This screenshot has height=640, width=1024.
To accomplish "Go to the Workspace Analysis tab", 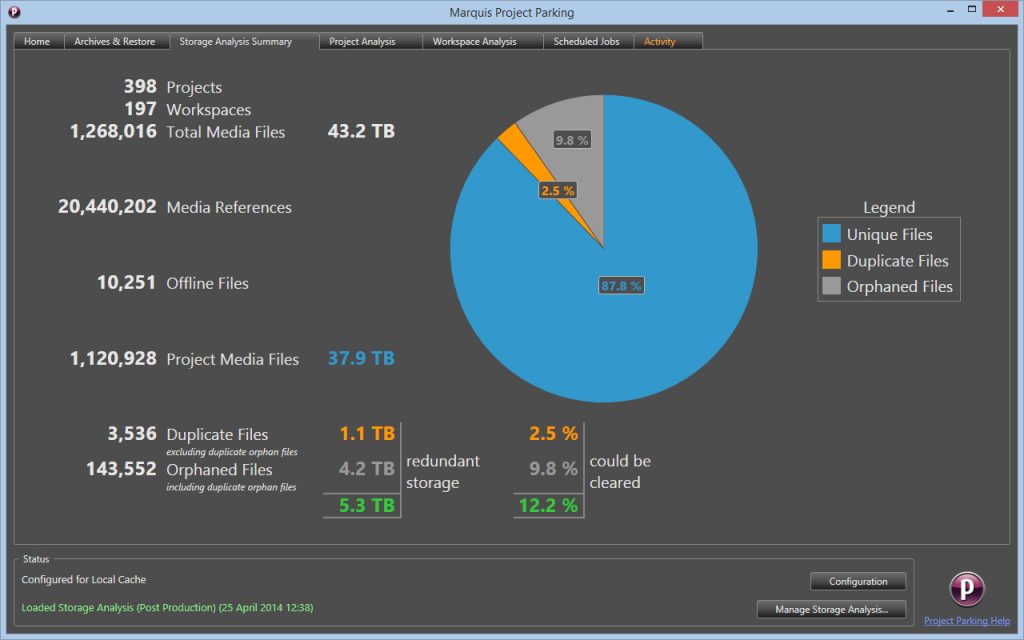I will (x=475, y=42).
